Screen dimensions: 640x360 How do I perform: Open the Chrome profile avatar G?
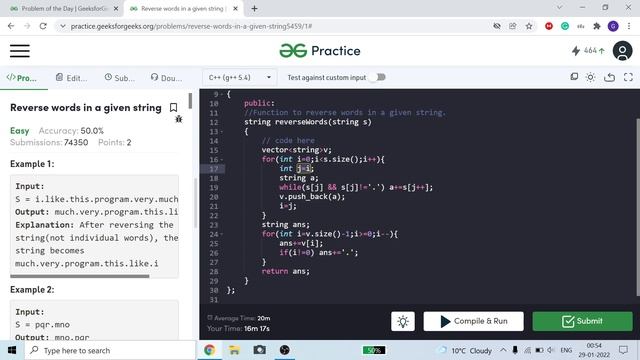613,26
